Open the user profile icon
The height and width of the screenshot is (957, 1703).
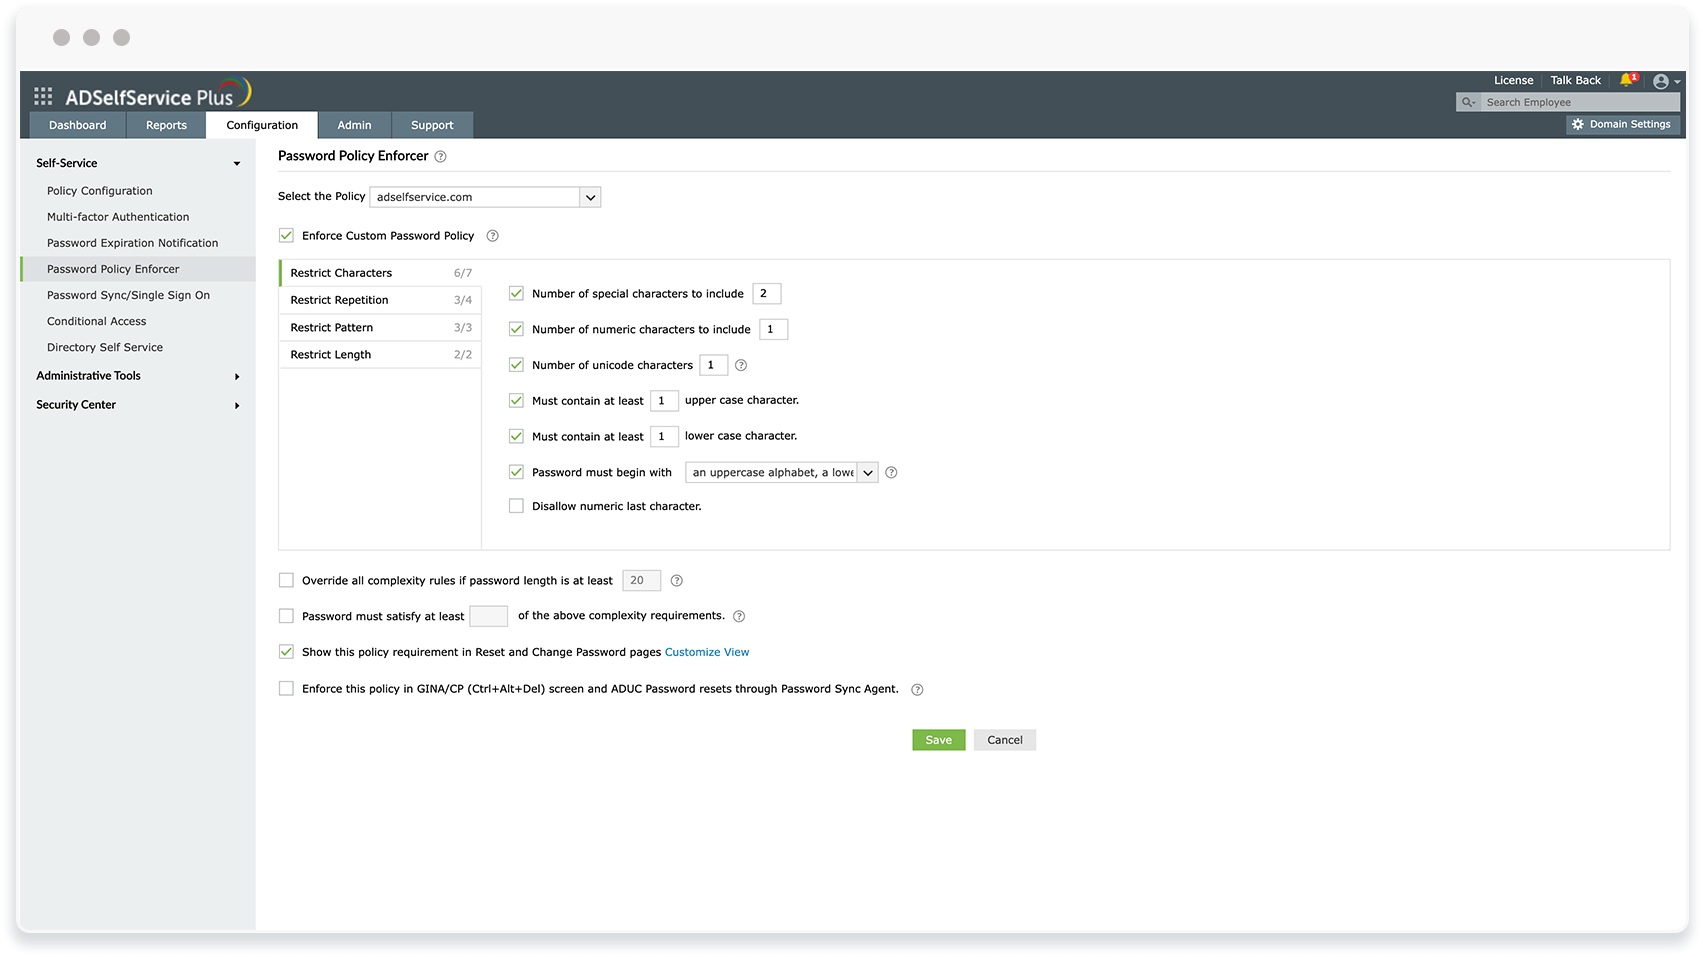tap(1662, 81)
